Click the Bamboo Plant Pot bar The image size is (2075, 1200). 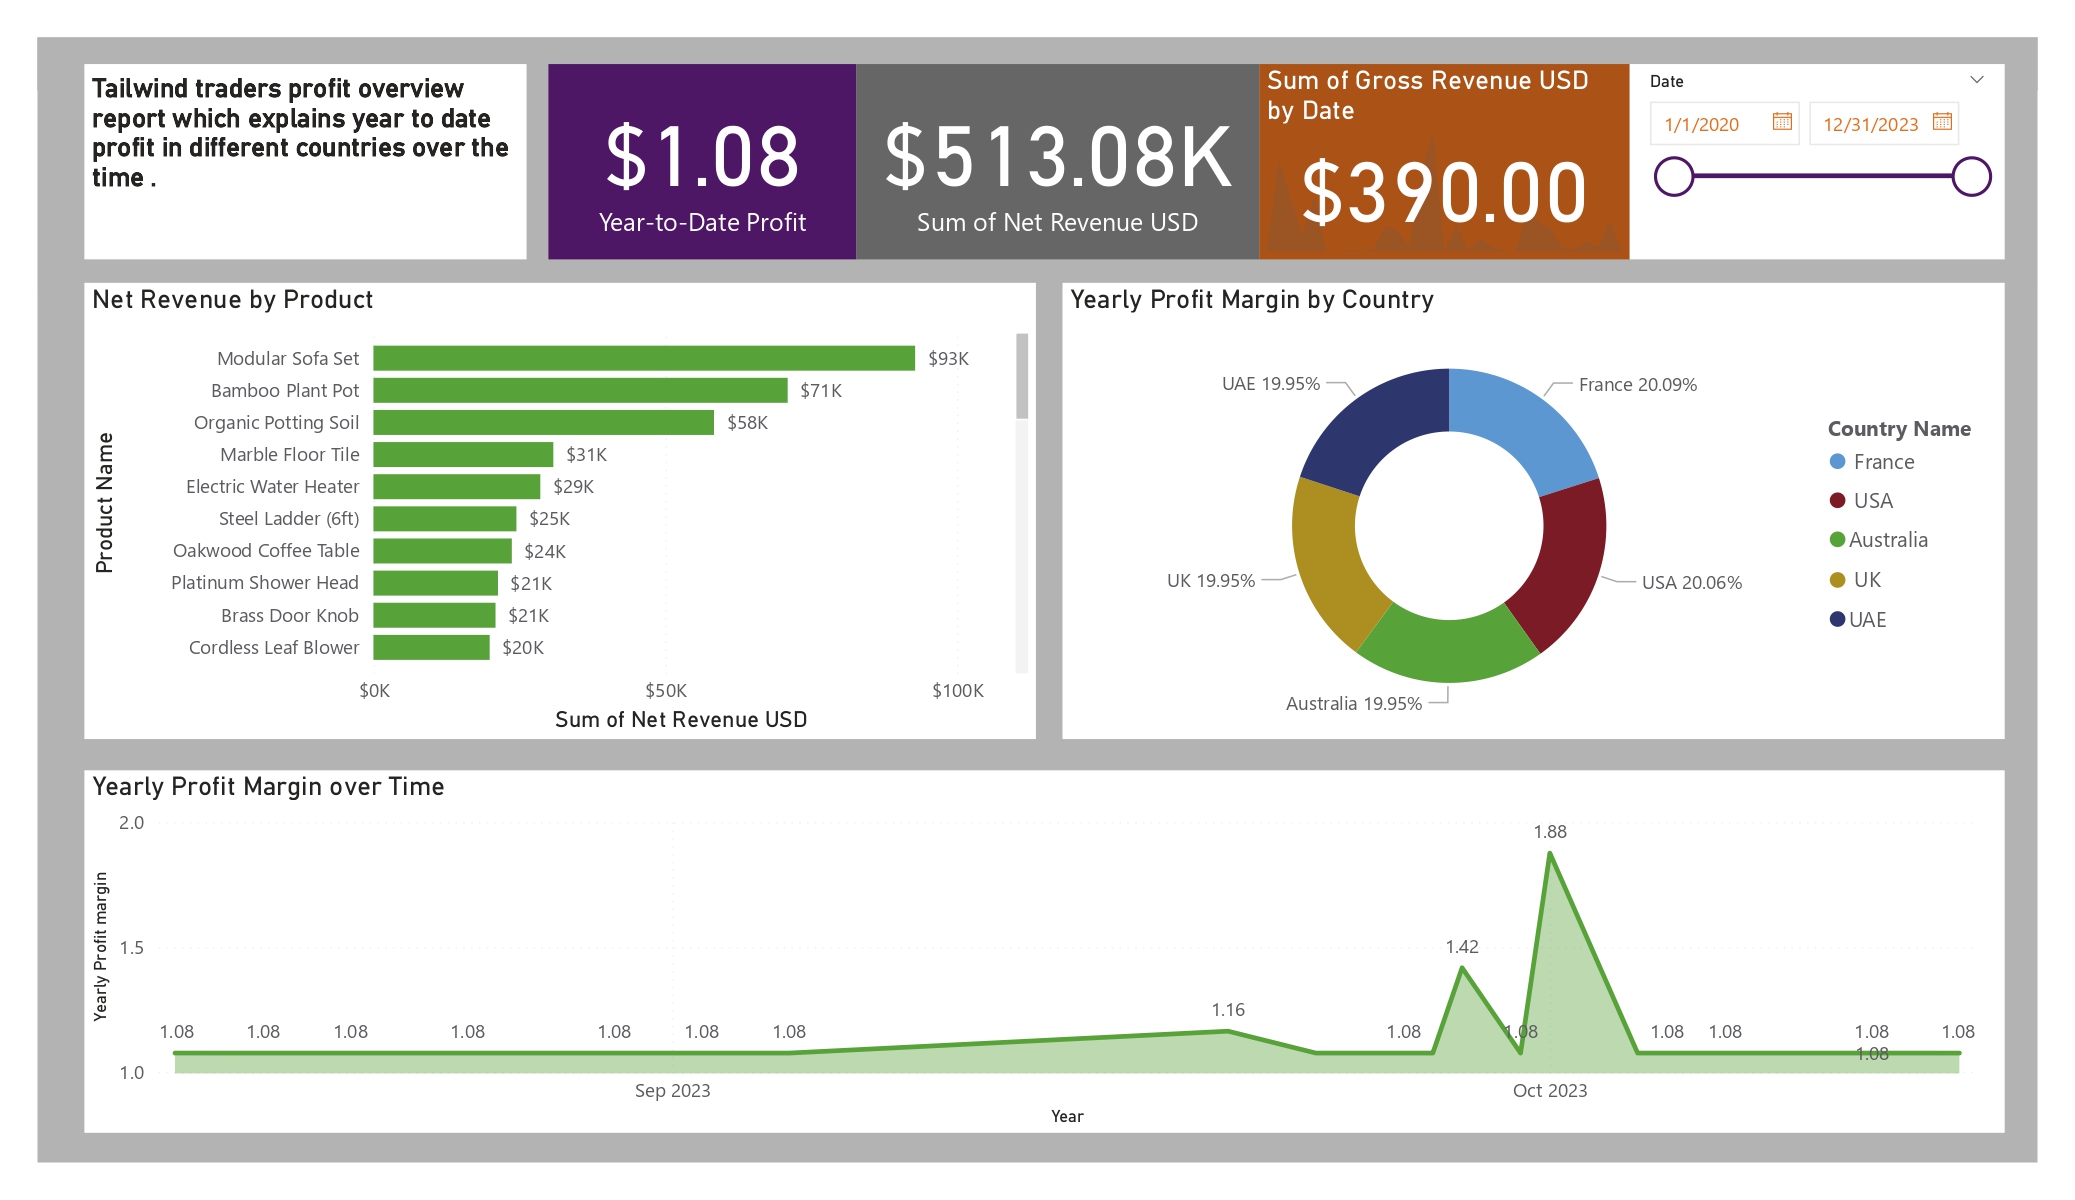coord(580,390)
